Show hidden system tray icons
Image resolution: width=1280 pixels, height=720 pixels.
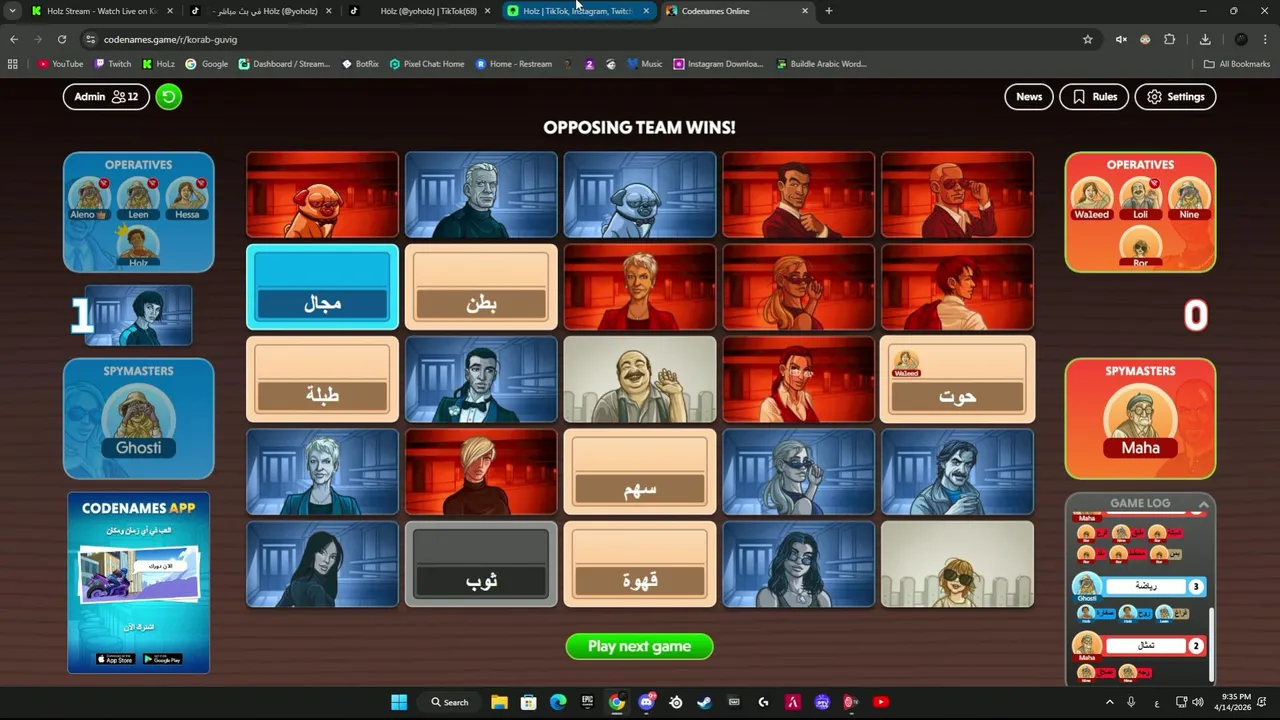[1109, 702]
